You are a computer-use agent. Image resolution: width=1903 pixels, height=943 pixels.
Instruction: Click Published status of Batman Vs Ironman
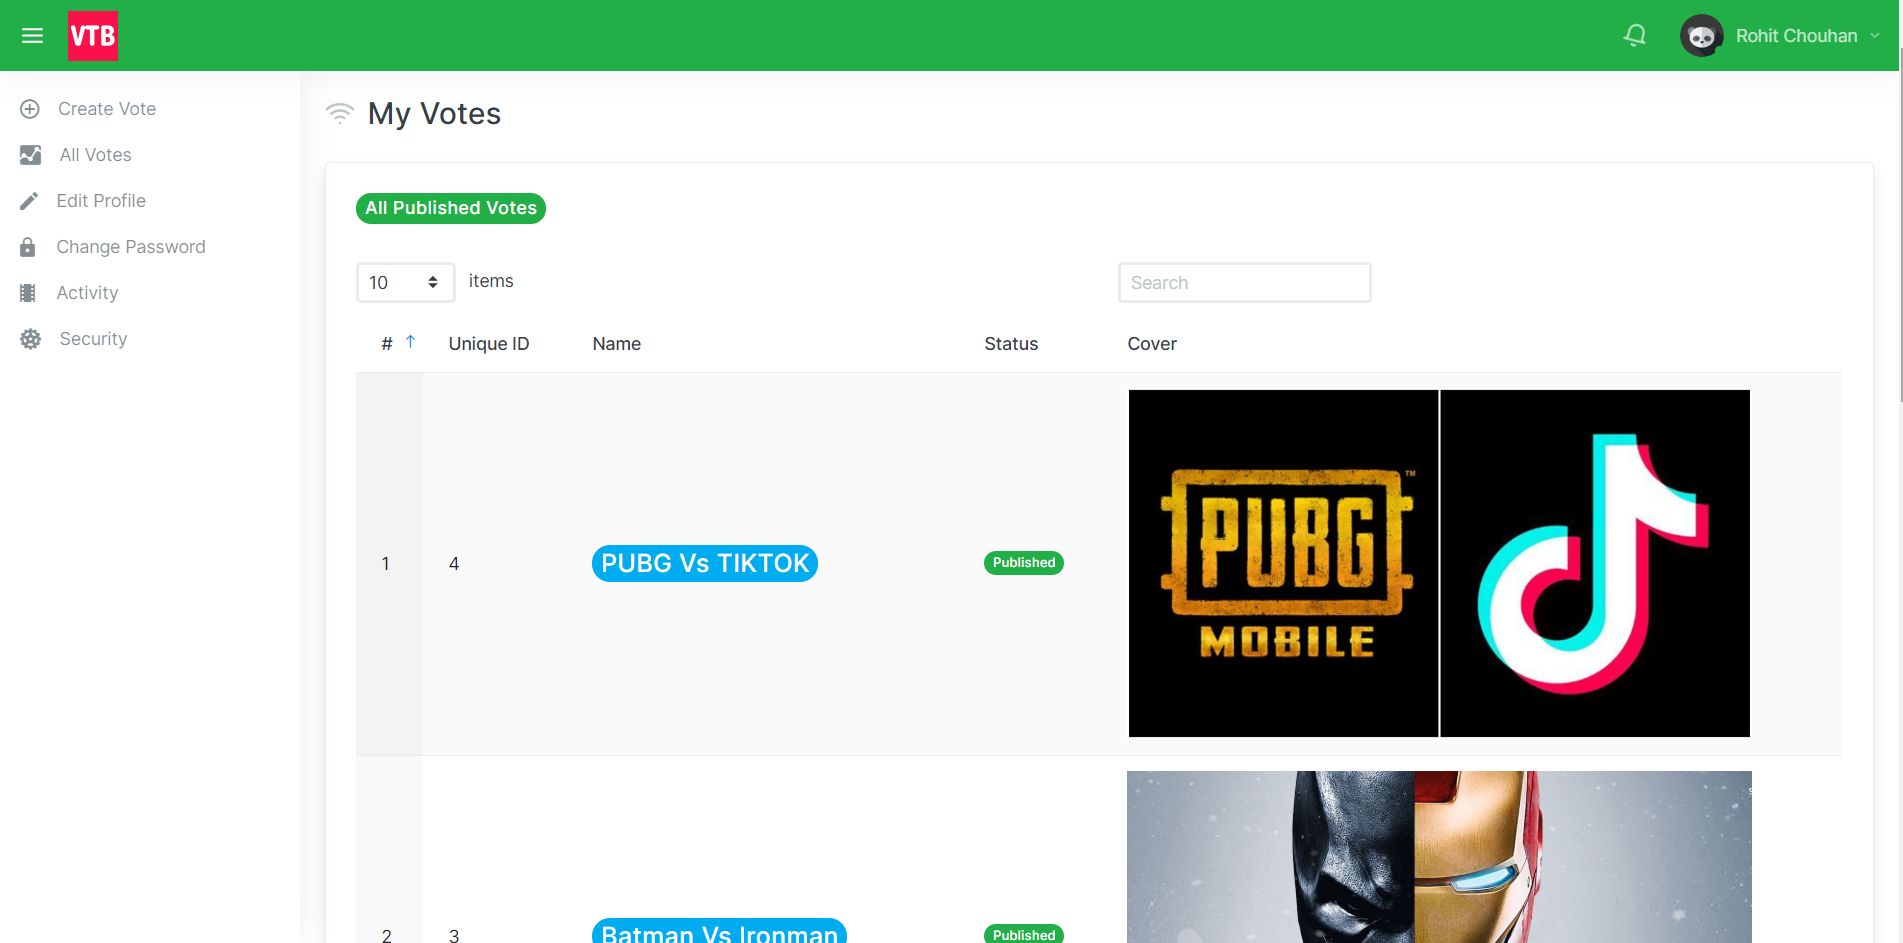(x=1024, y=934)
